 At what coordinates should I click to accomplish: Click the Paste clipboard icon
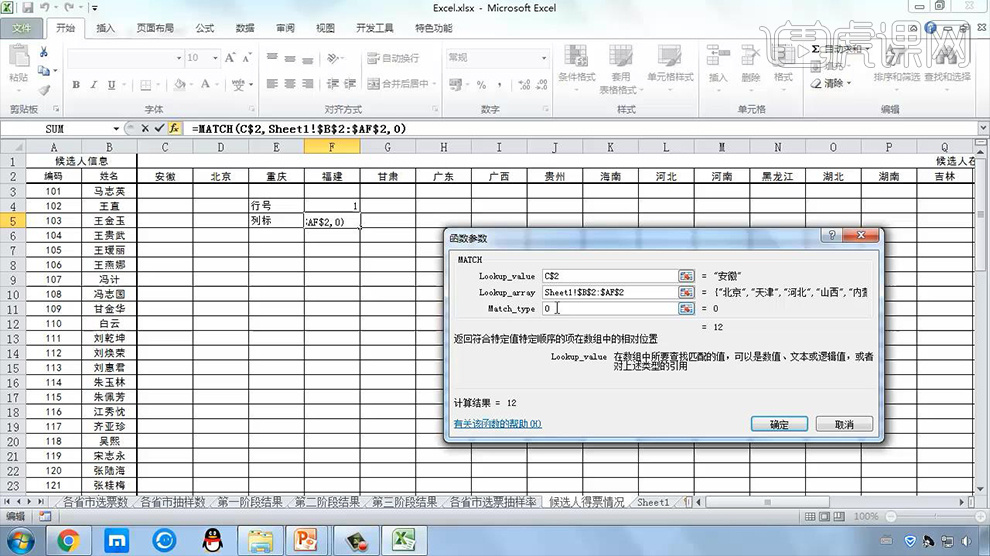[x=19, y=57]
